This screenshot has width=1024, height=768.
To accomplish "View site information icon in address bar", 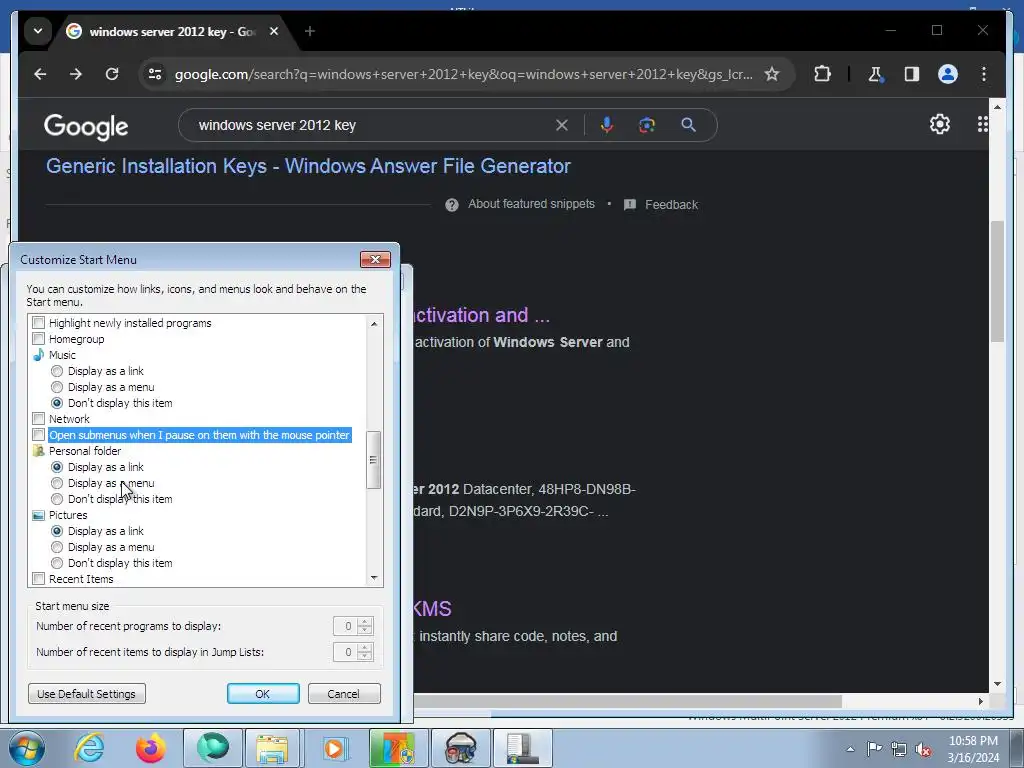I will (155, 74).
